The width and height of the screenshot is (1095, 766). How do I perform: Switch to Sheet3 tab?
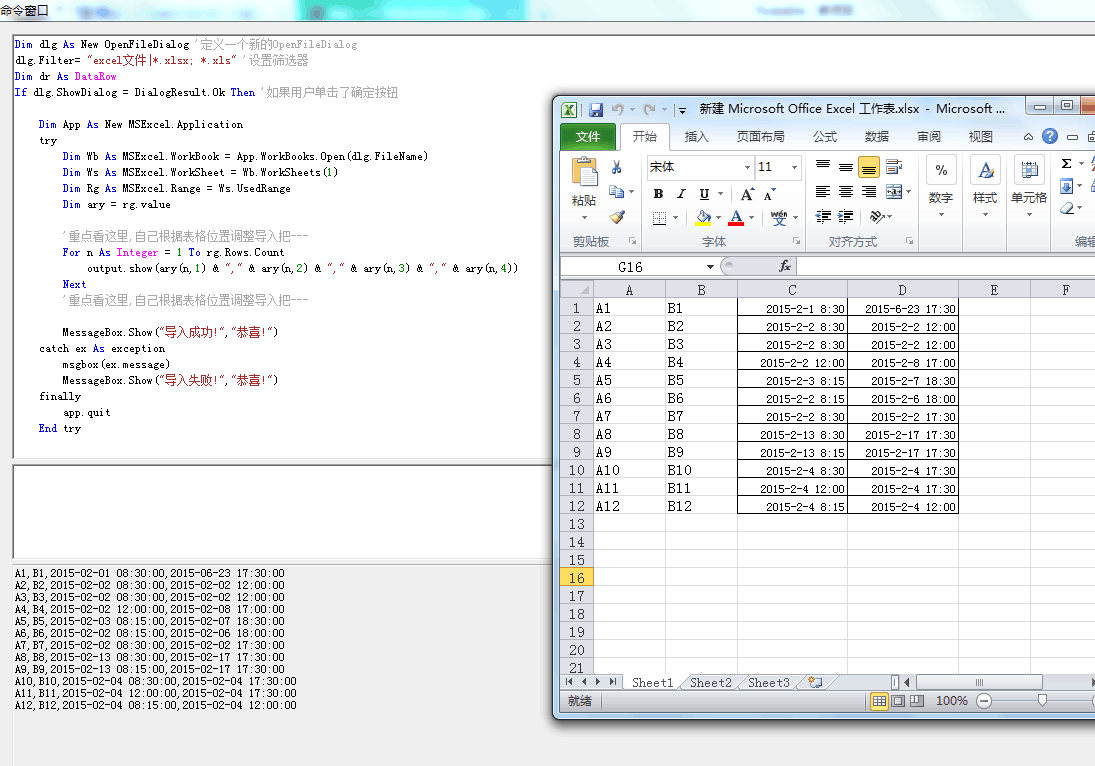pos(768,683)
